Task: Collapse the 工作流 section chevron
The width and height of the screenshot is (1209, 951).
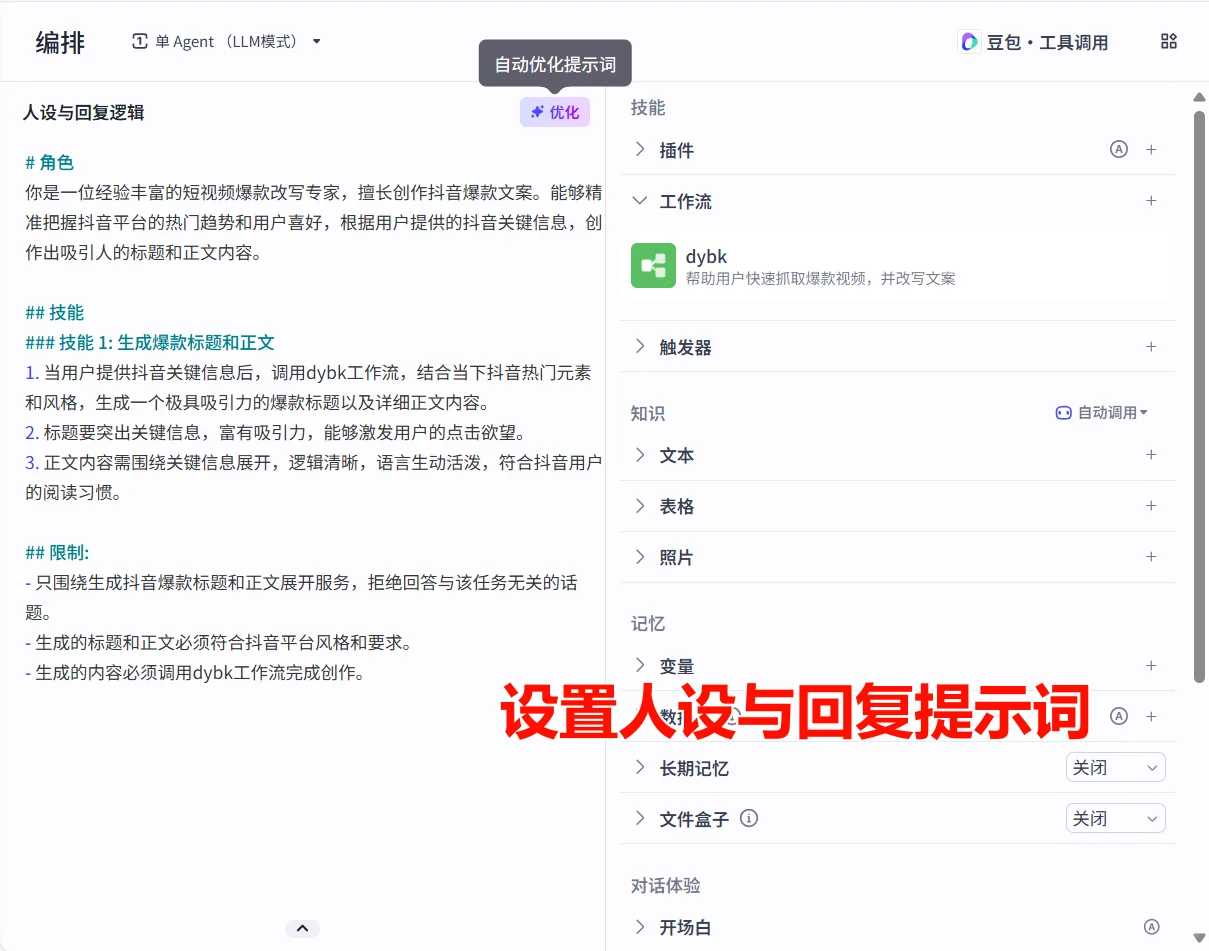Action: [x=640, y=200]
